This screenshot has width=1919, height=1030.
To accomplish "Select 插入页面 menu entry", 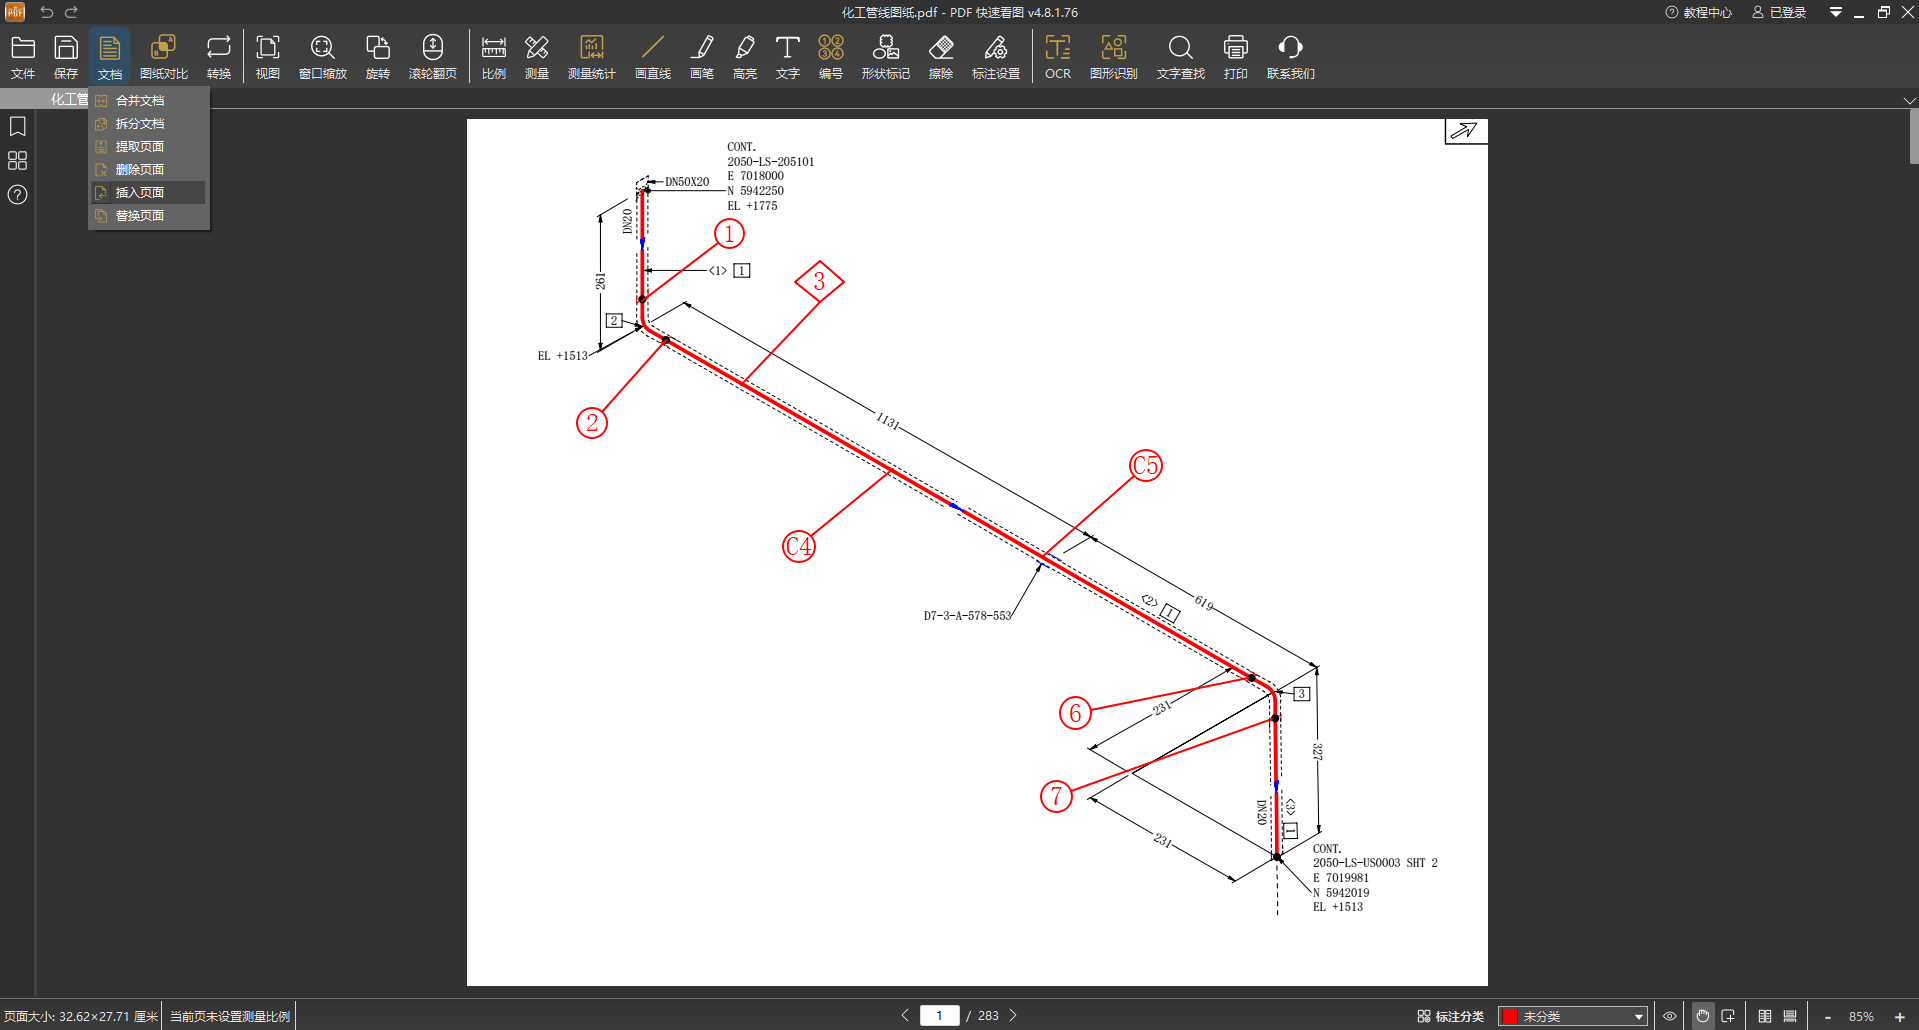I will 140,193.
